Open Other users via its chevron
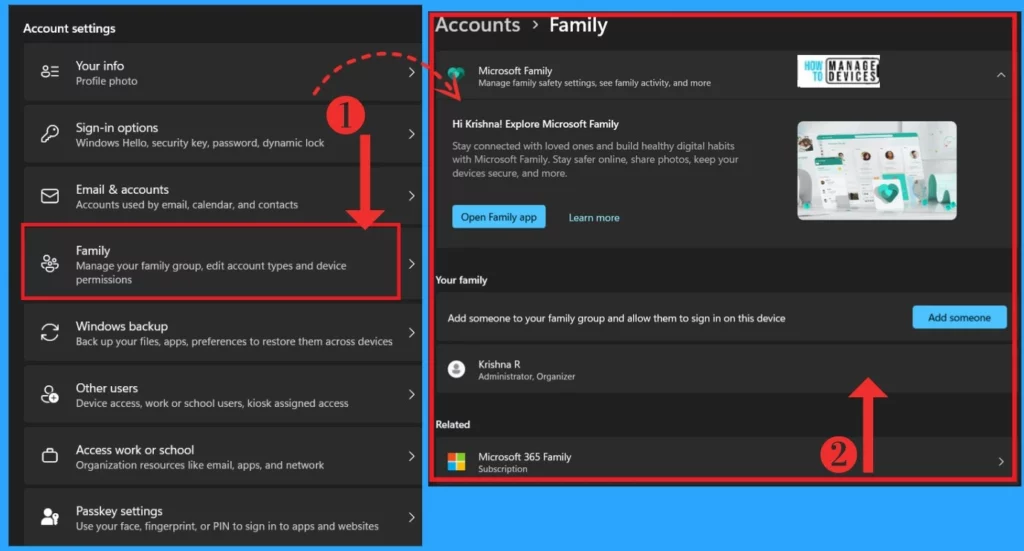The height and width of the screenshot is (551, 1024). click(x=411, y=394)
